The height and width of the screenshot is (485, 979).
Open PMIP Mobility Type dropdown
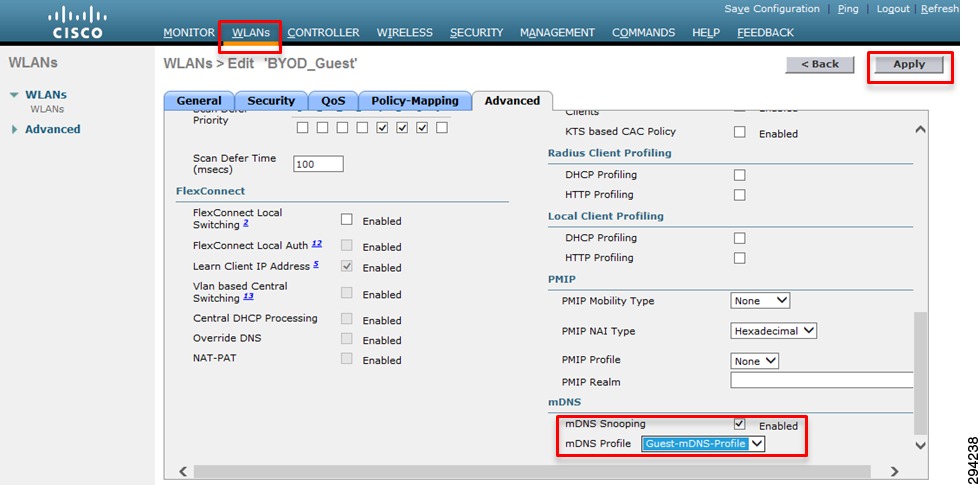(760, 301)
